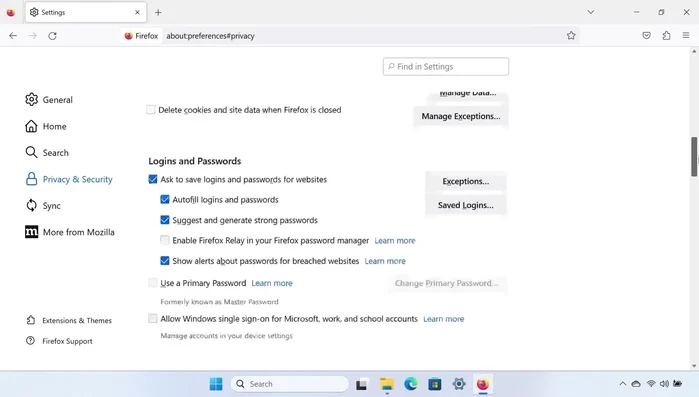Click the Firefox View icon left of tabs
Screen dimensions: 699x397
[11, 12]
